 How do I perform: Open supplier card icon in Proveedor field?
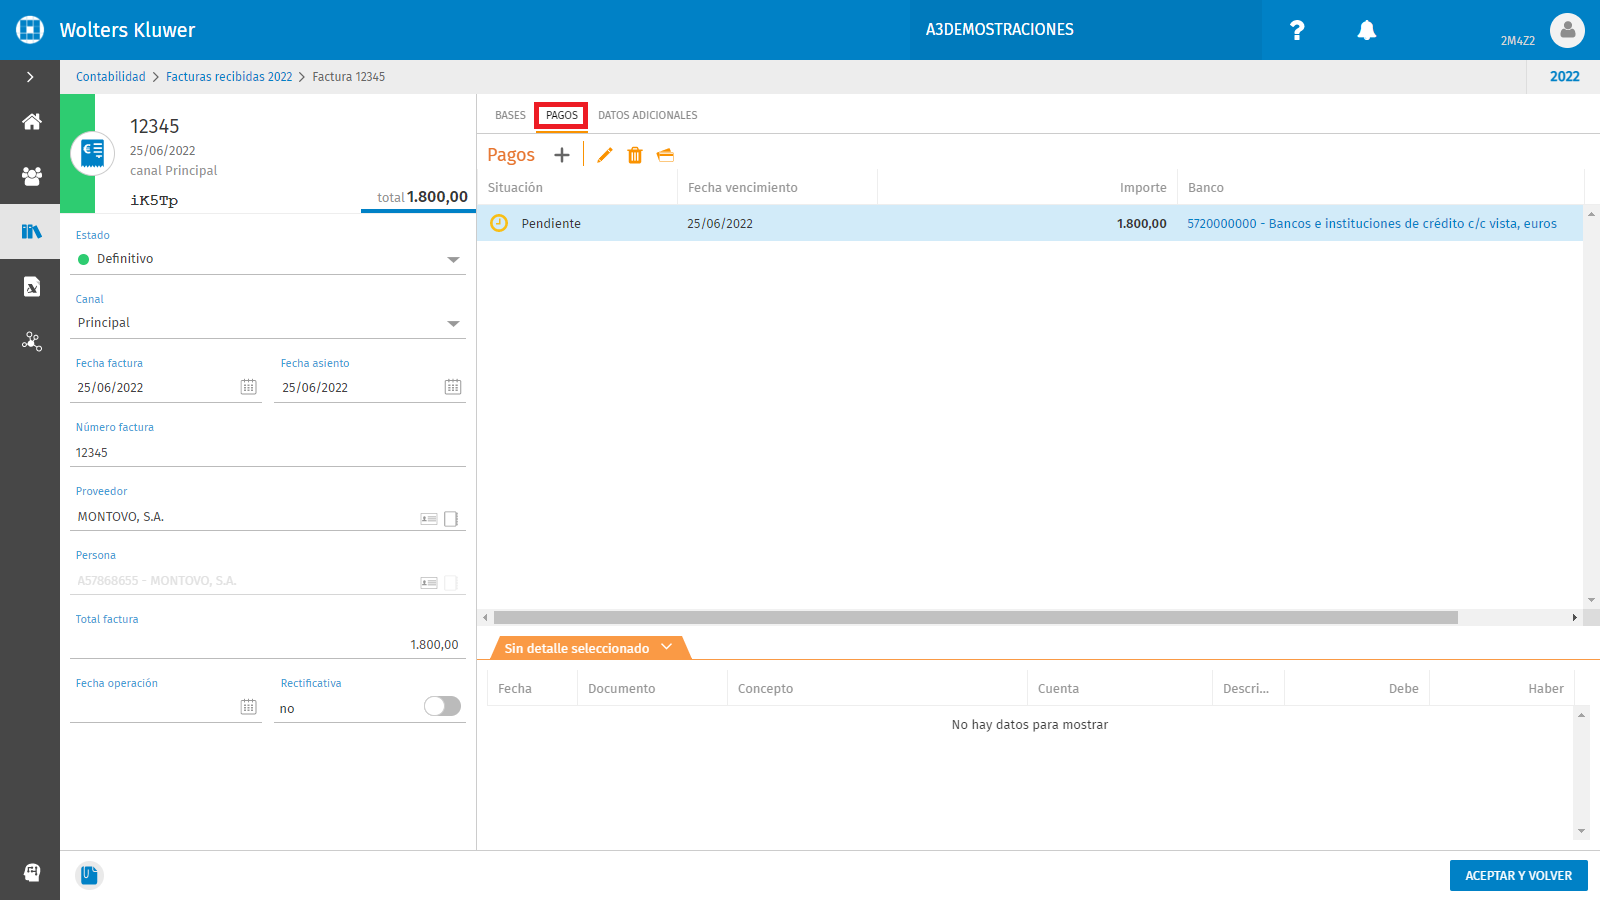(429, 518)
